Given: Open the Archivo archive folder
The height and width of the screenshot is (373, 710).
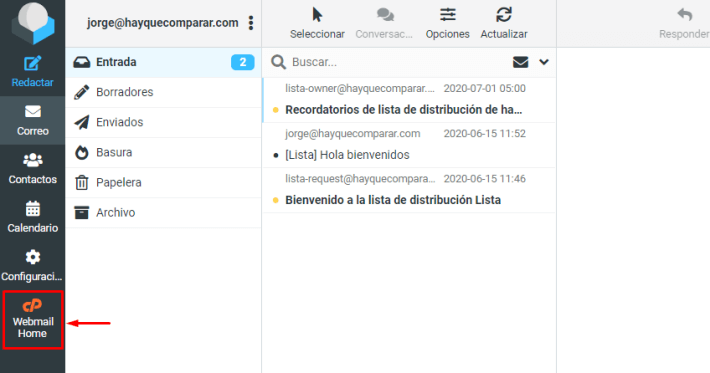Looking at the screenshot, I should point(163,213).
